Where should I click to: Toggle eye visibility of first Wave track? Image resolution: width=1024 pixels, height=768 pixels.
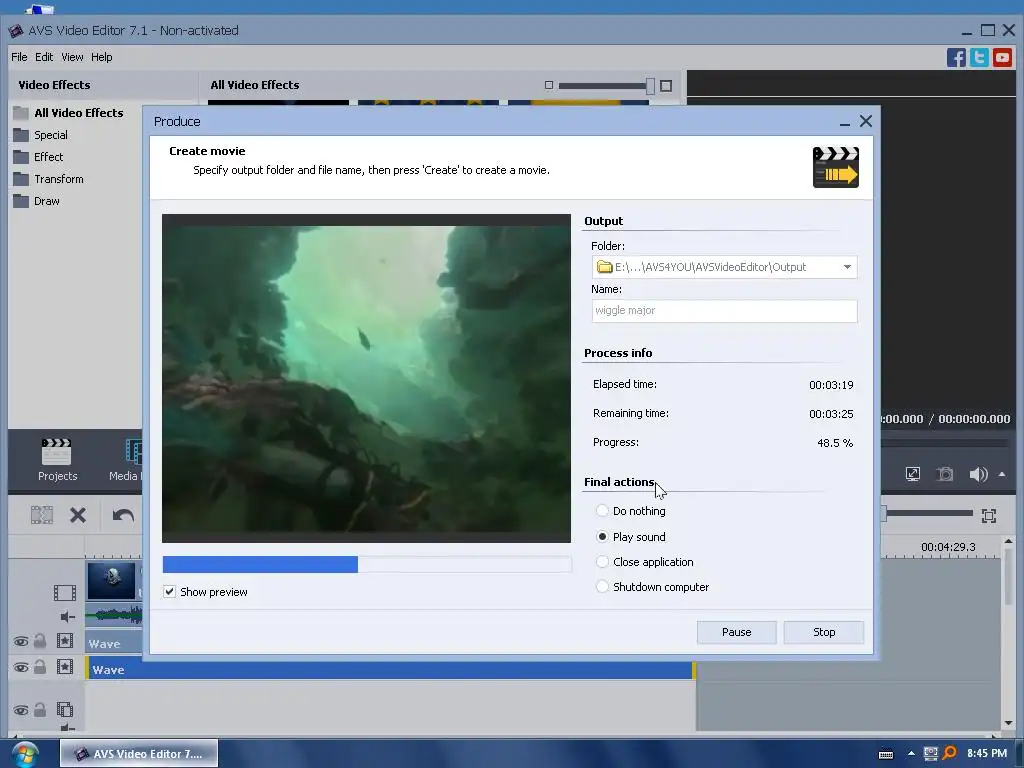21,641
